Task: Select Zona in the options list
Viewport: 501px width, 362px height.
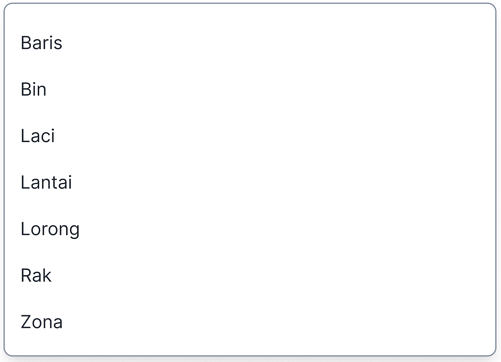Action: pyautogui.click(x=250, y=322)
